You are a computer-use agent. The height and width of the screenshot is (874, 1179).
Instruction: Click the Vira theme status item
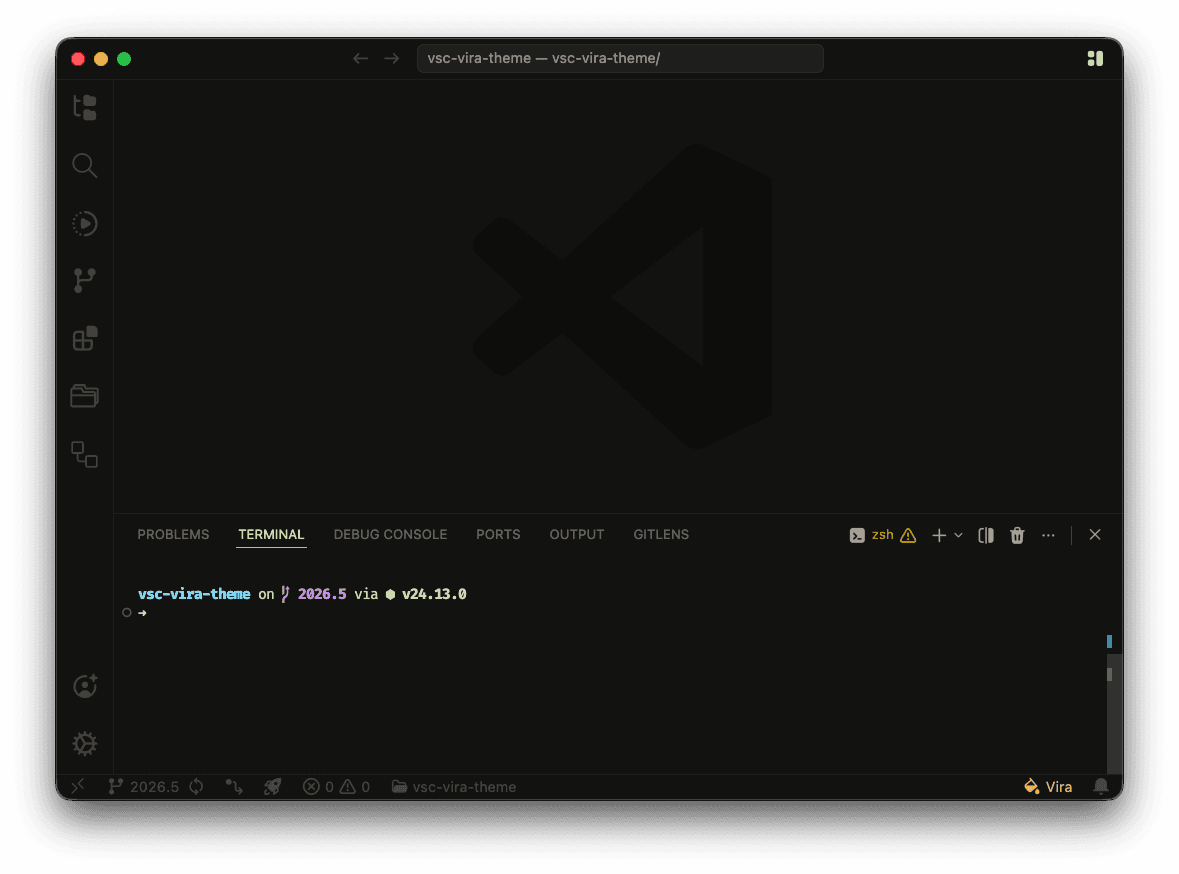1048,787
